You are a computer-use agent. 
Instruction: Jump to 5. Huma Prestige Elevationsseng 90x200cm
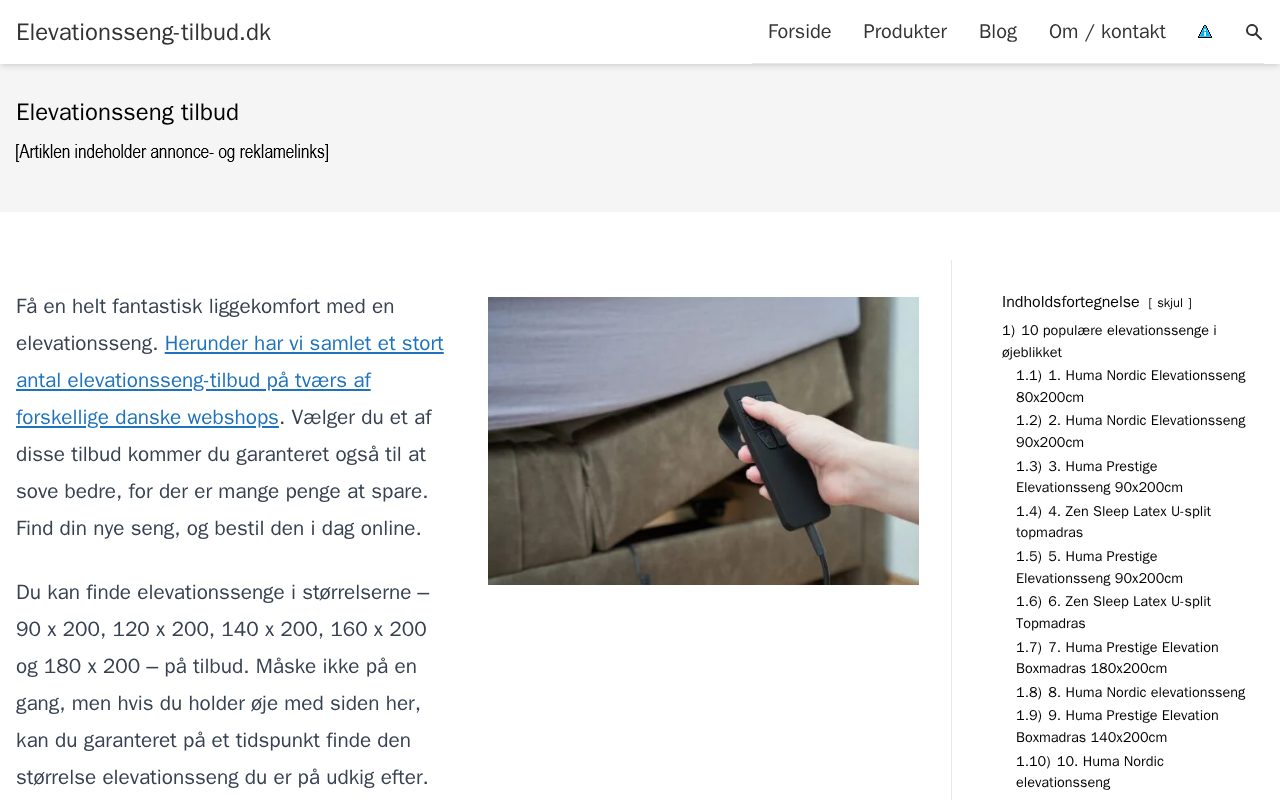(1099, 567)
